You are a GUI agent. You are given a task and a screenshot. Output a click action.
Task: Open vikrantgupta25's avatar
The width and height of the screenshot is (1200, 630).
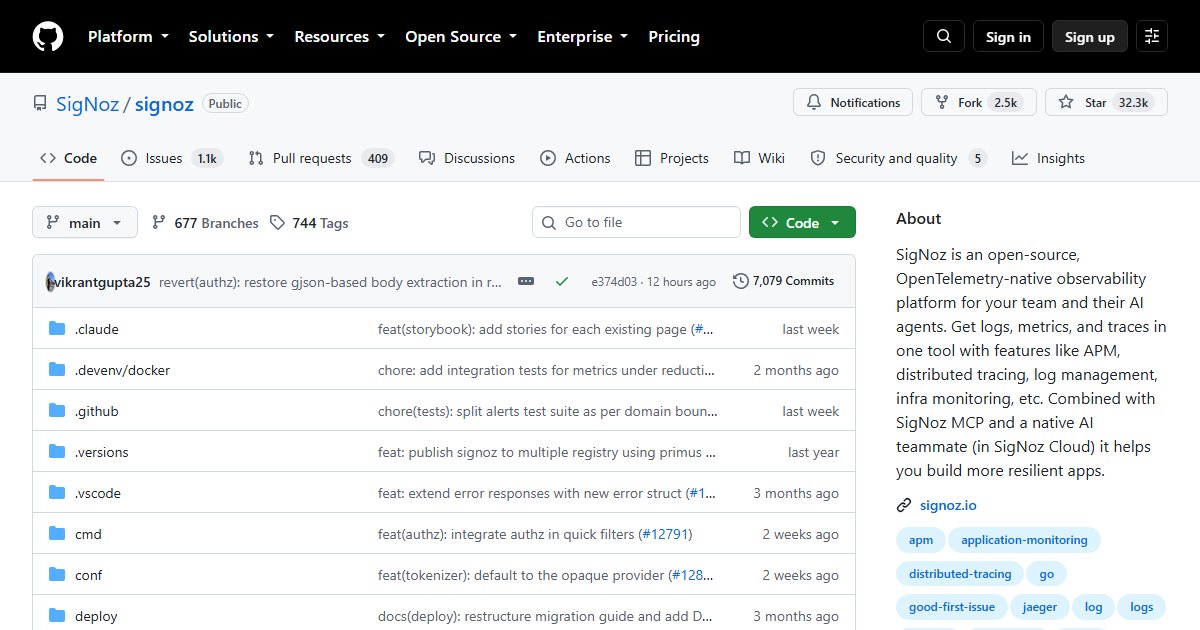pos(51,282)
